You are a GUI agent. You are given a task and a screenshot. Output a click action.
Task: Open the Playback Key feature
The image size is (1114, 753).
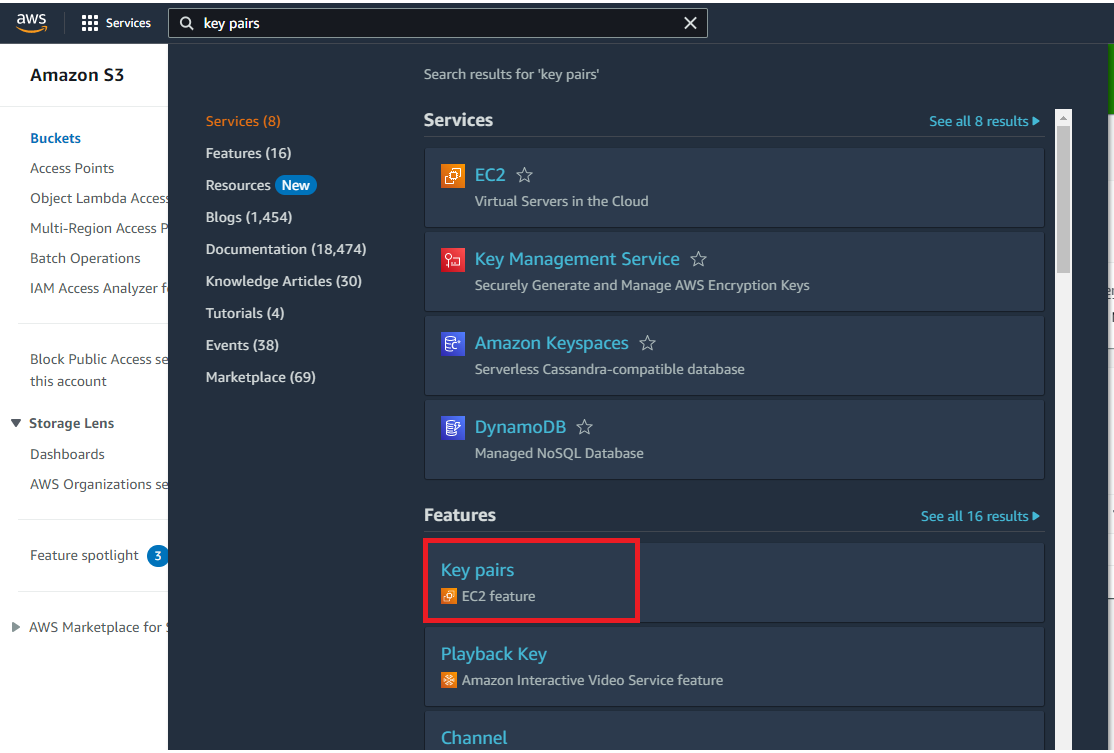pos(494,654)
